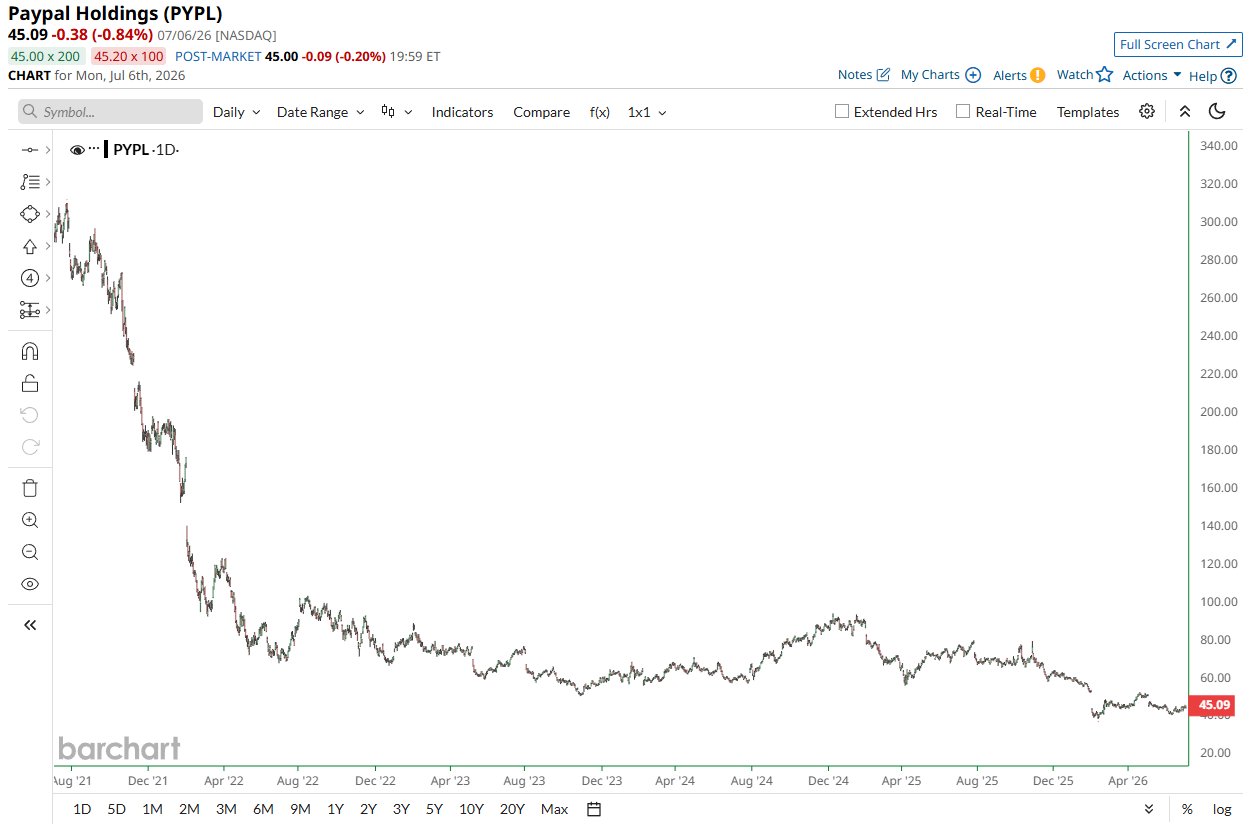The image size is (1251, 827).
Task: Select the measurement and projection tool
Action: [30, 310]
